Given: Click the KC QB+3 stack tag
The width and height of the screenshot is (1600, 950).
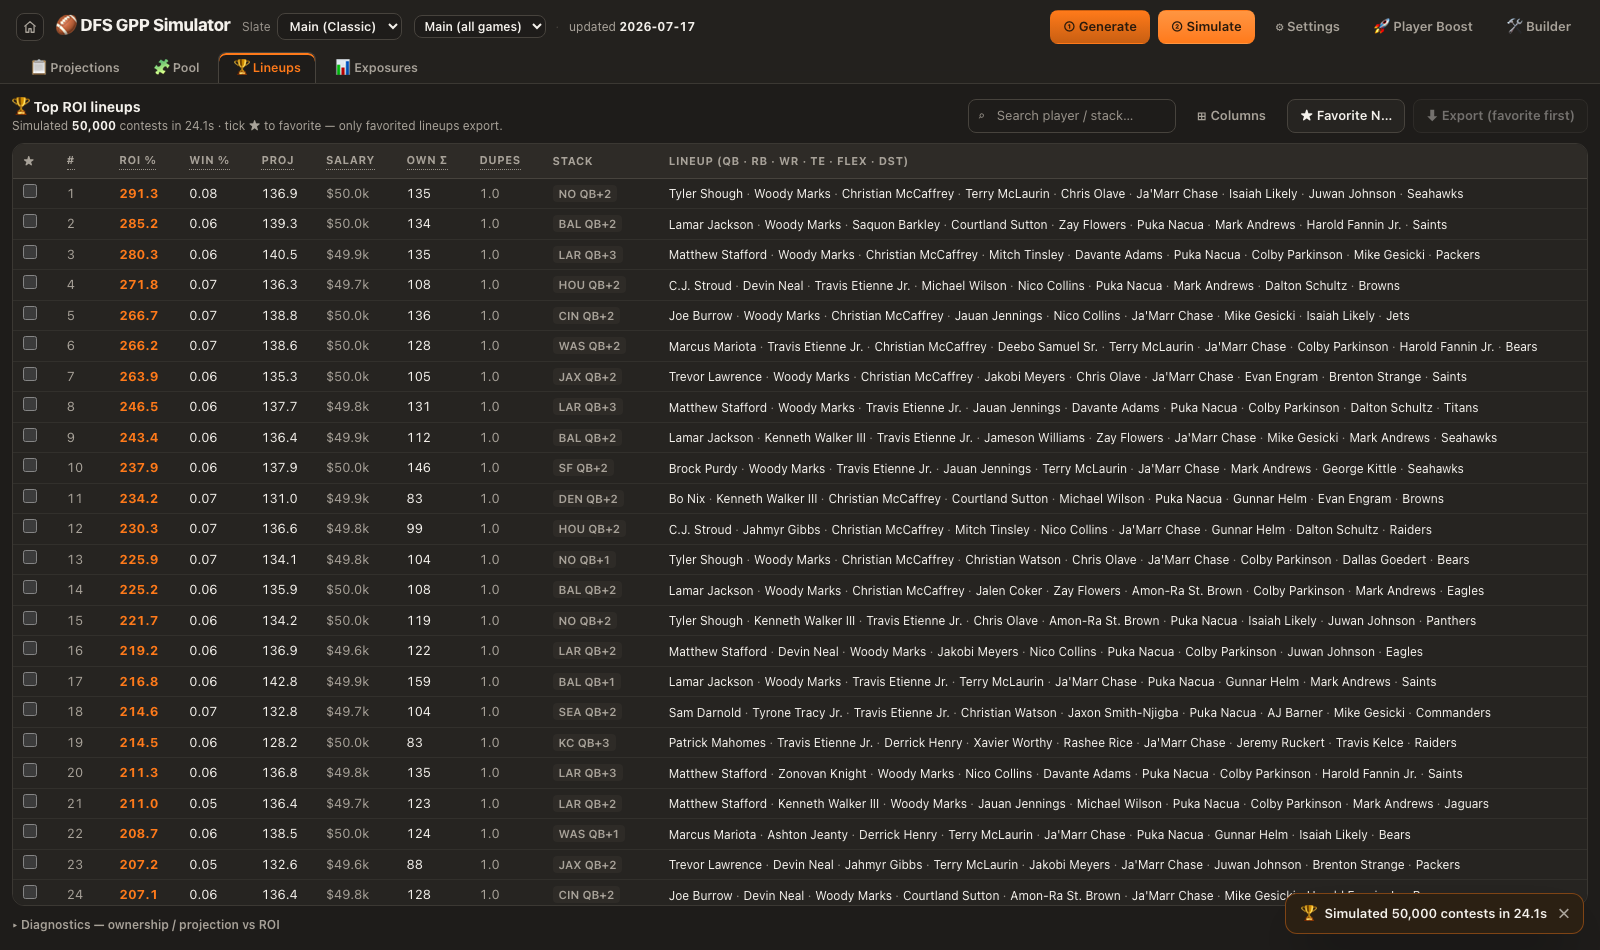Looking at the screenshot, I should (584, 743).
